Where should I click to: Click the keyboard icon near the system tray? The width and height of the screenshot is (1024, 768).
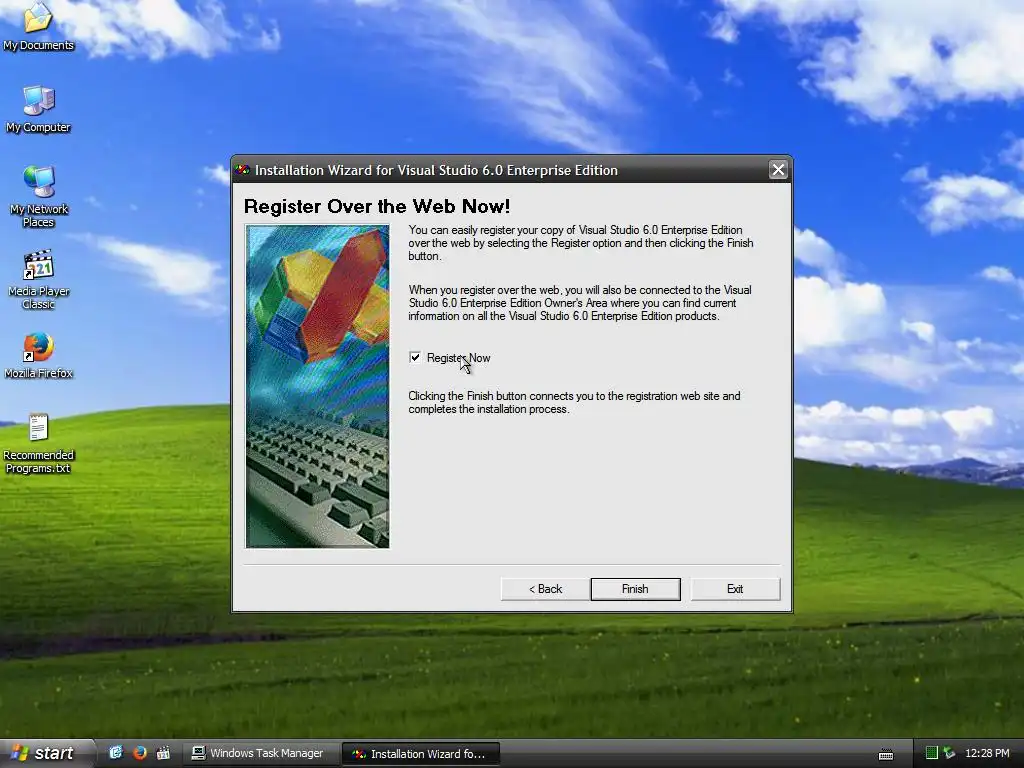coord(886,754)
